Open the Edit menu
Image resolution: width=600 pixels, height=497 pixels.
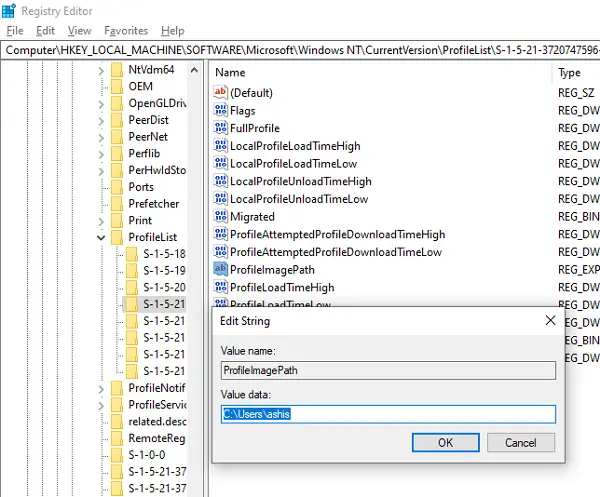click(46, 31)
